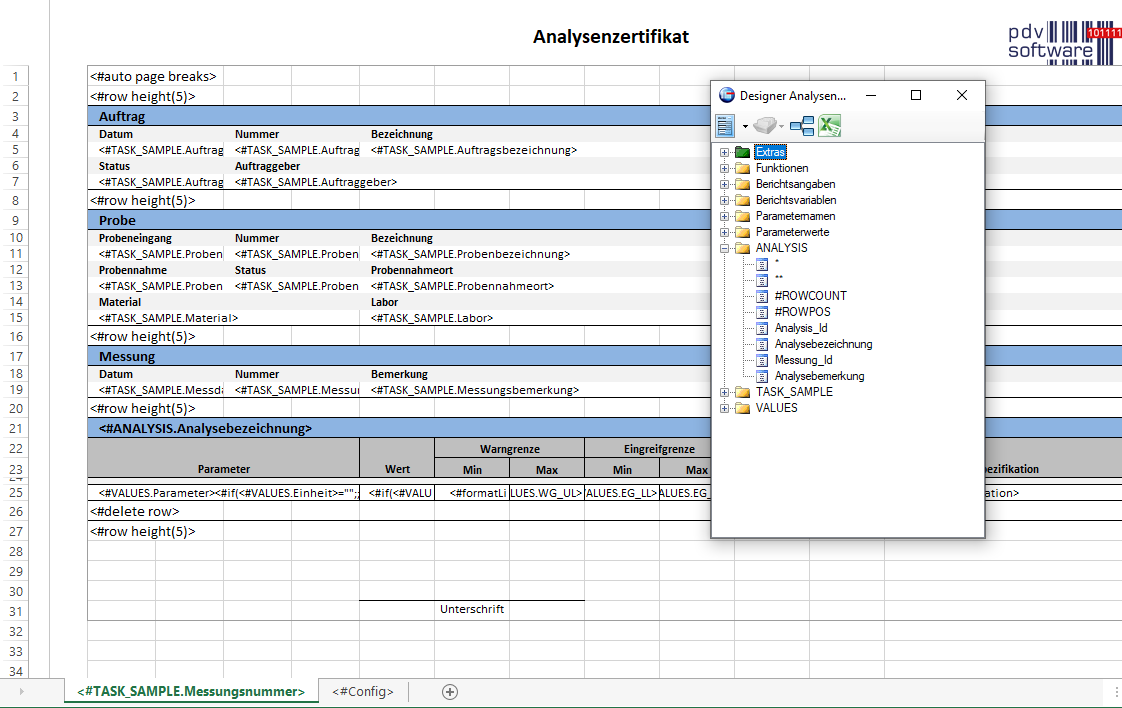This screenshot has height=708, width=1122.
Task: Click the <#delete row> cell
Action: click(x=135, y=511)
